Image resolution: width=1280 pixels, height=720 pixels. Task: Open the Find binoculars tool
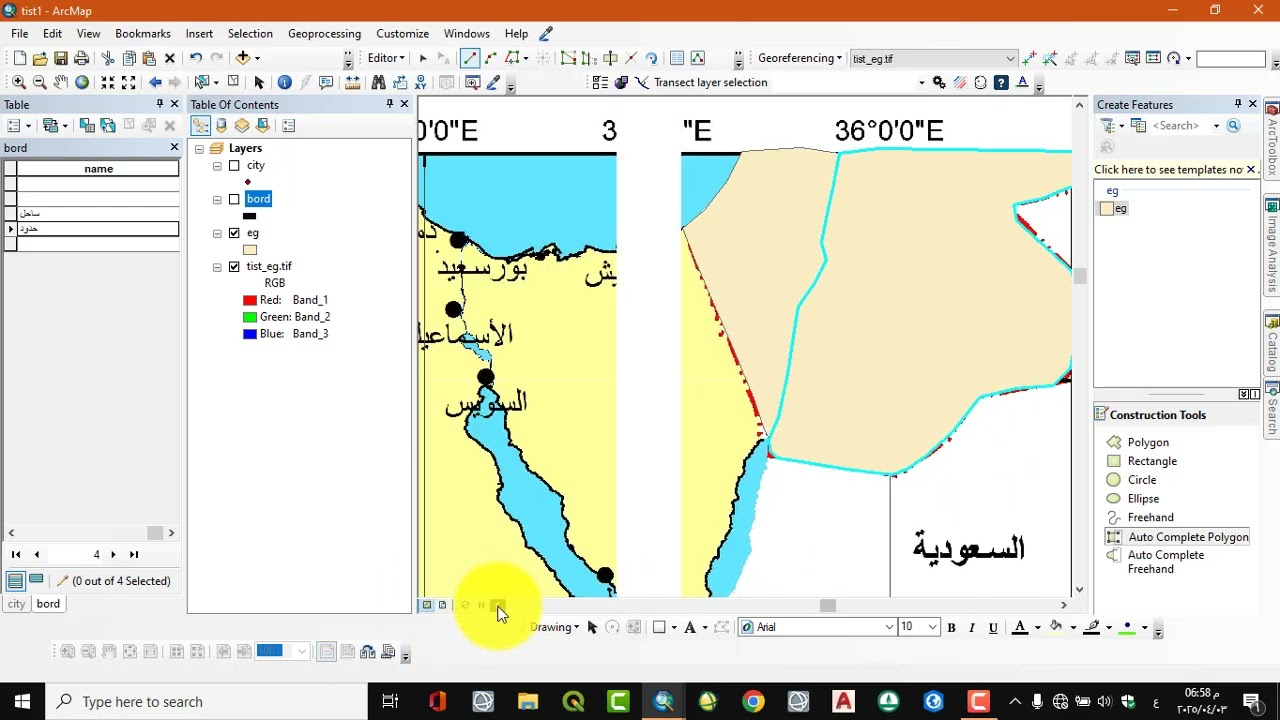point(378,82)
